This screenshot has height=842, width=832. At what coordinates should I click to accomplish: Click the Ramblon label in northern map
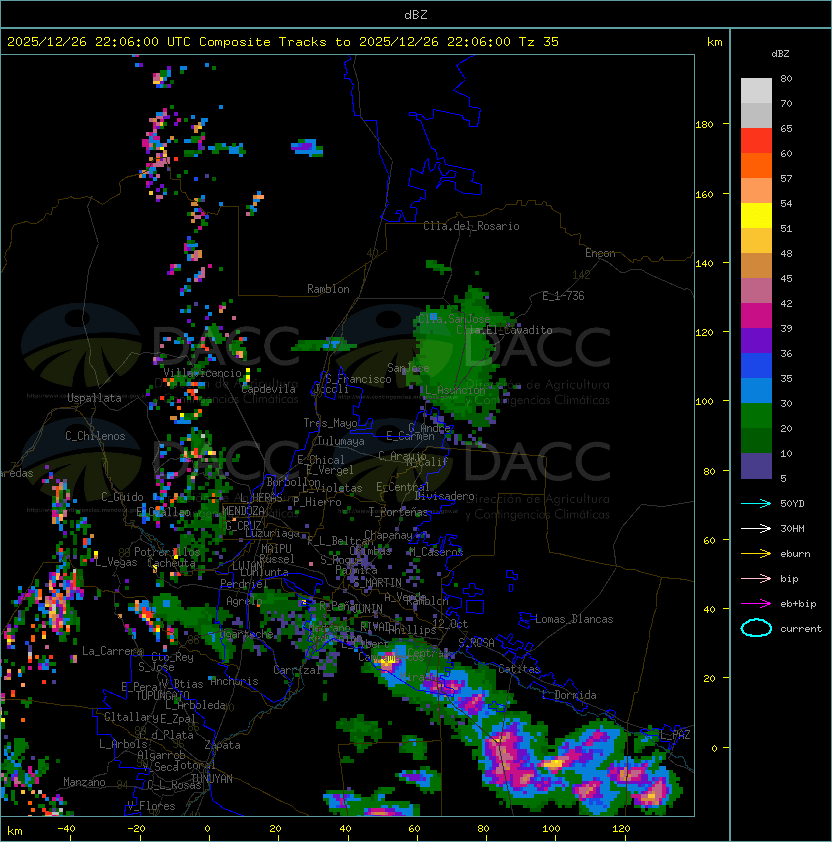328,289
